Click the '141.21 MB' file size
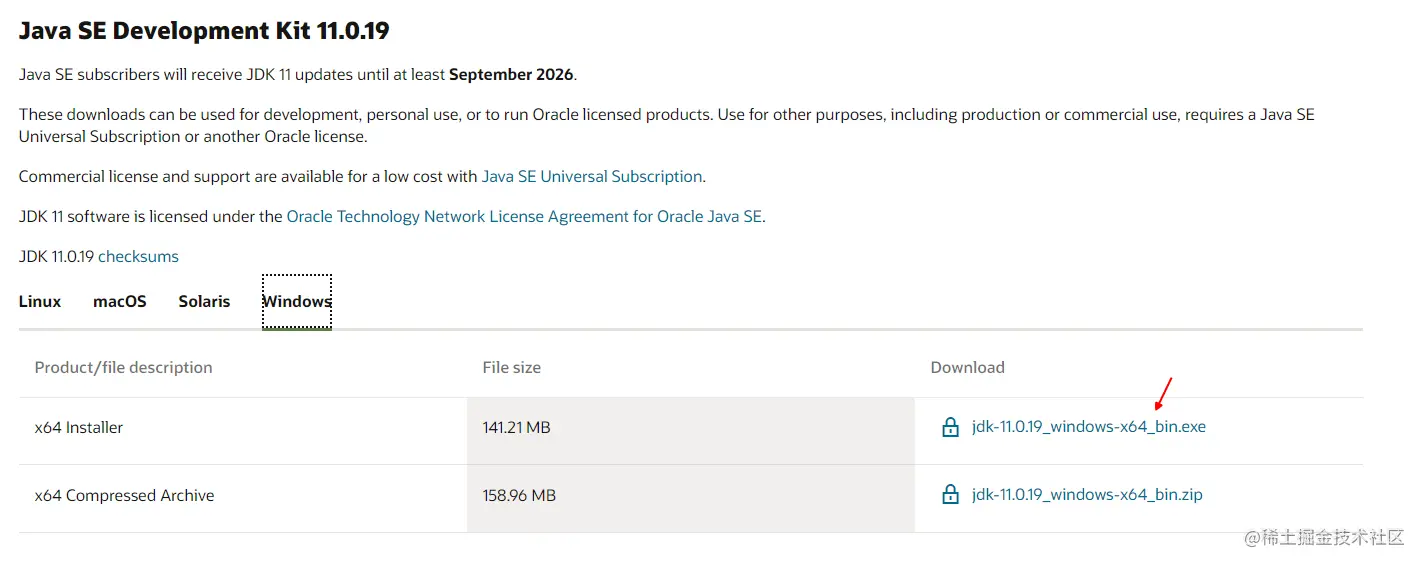Screen dimensions: 1422x565 (516, 427)
